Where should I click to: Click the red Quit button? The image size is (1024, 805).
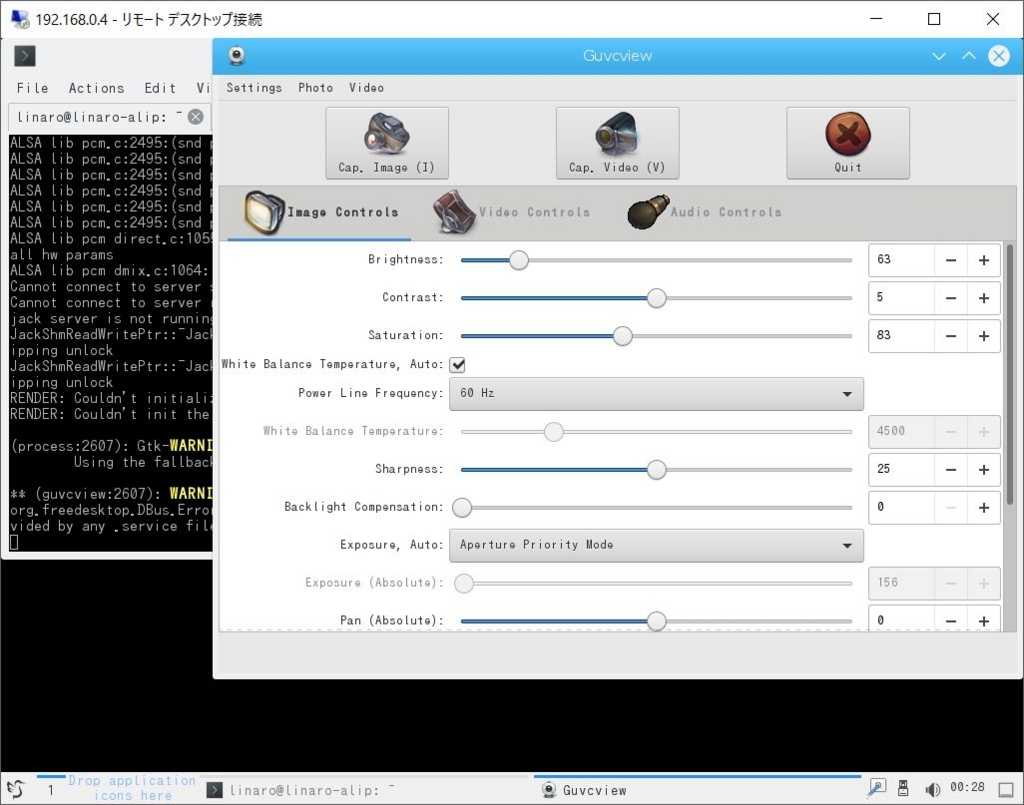tap(848, 143)
